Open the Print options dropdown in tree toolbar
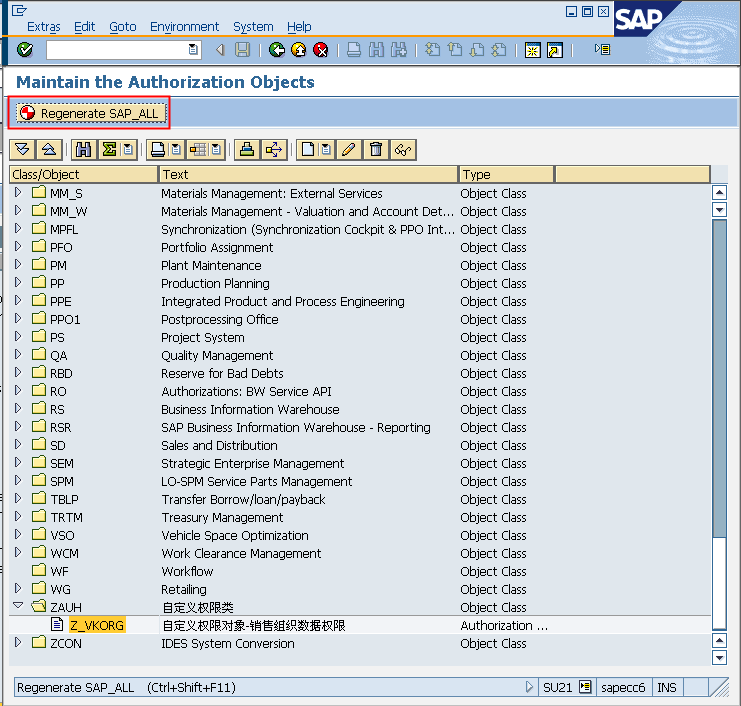Screen dimensions: 741x706 177,150
